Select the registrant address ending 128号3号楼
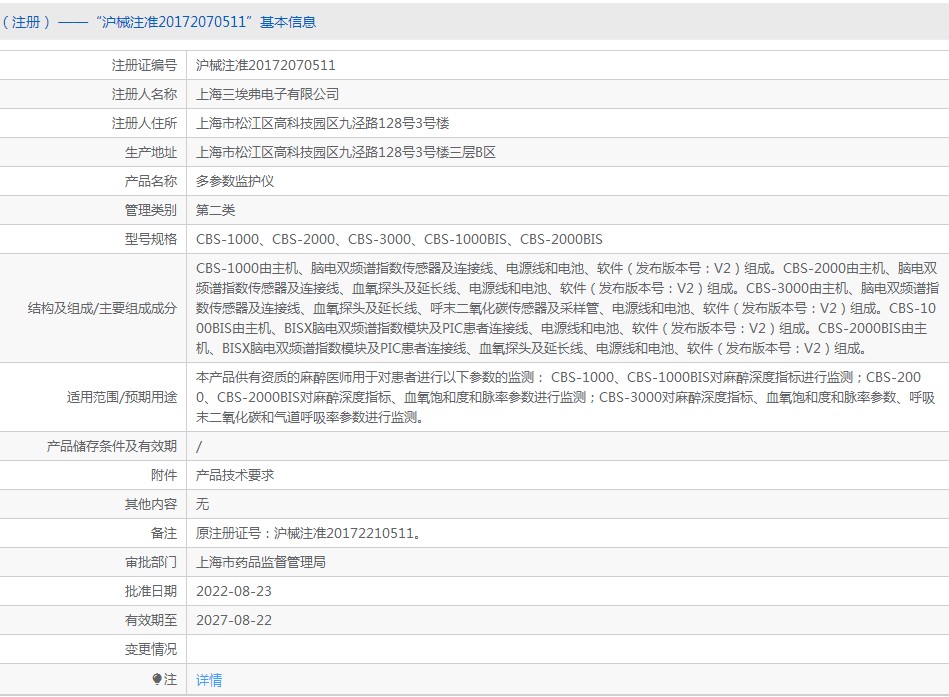Image resolution: width=949 pixels, height=697 pixels. tap(323, 123)
